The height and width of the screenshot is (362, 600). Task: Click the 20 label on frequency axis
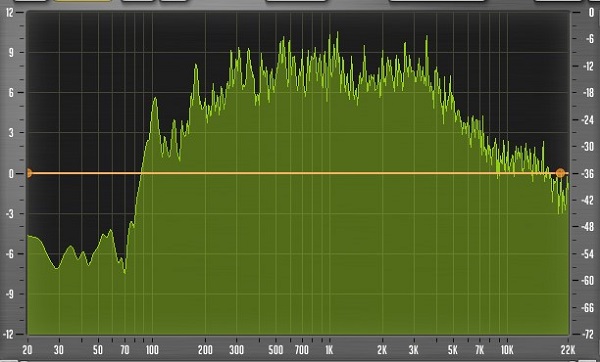click(27, 350)
